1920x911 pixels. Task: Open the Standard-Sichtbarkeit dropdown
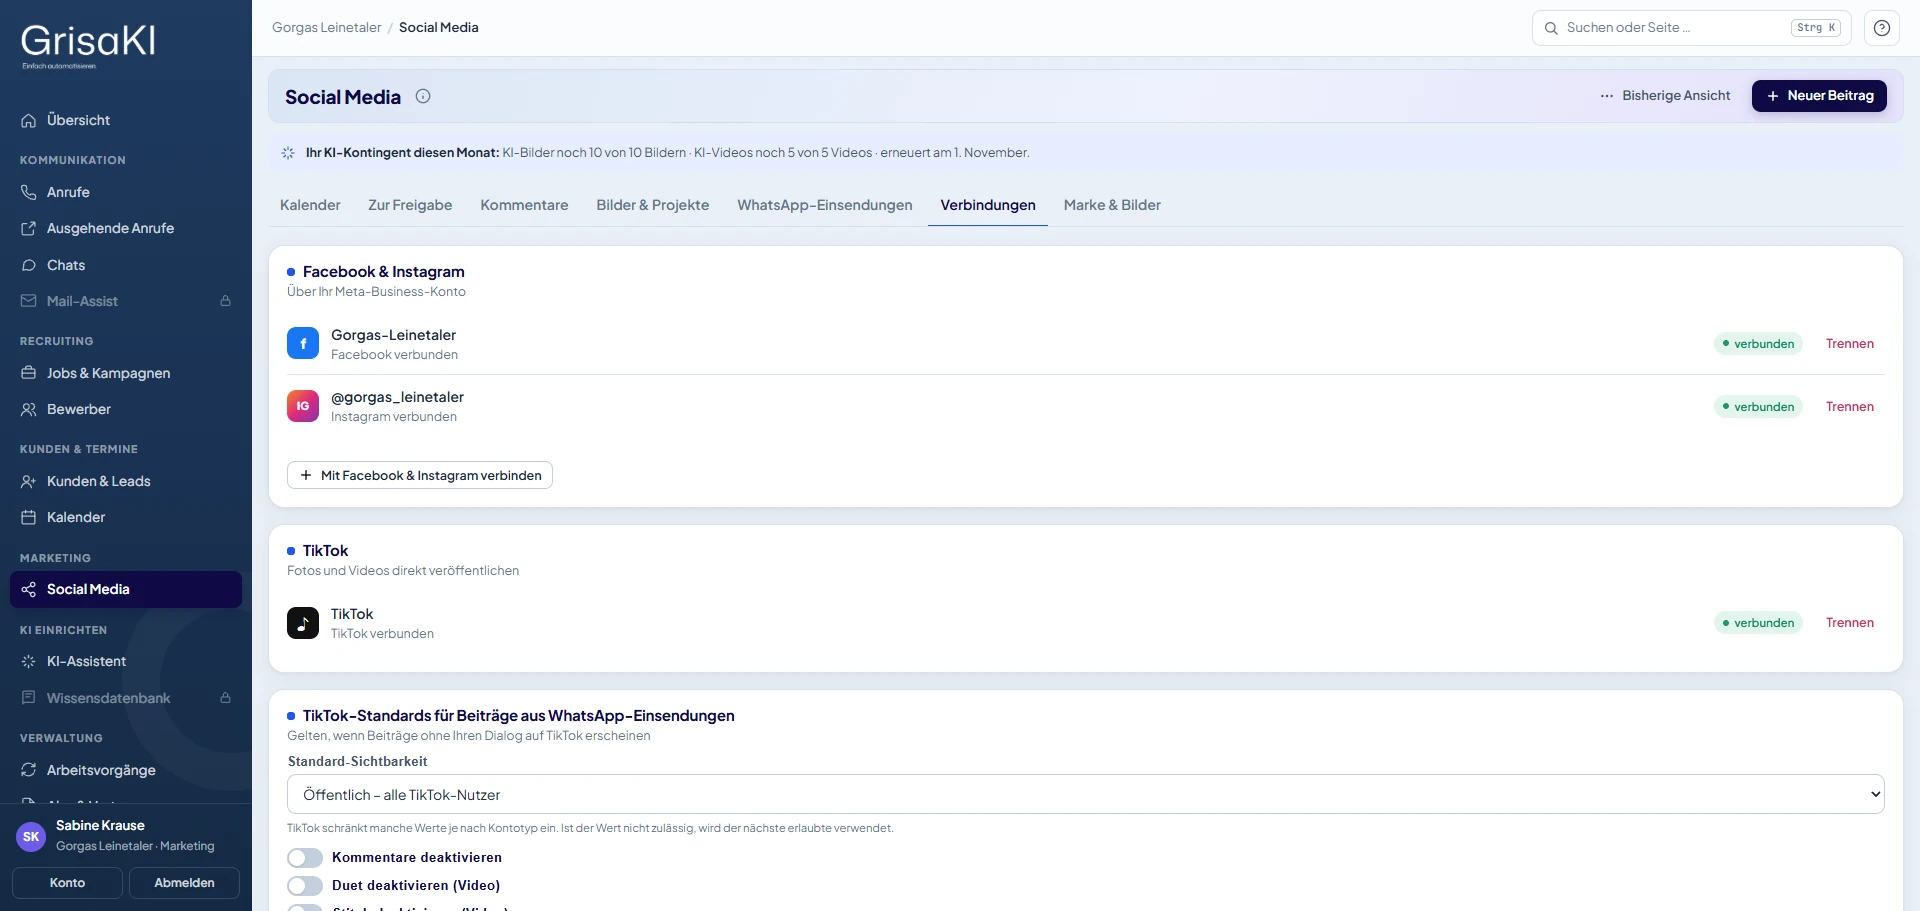(x=1085, y=794)
